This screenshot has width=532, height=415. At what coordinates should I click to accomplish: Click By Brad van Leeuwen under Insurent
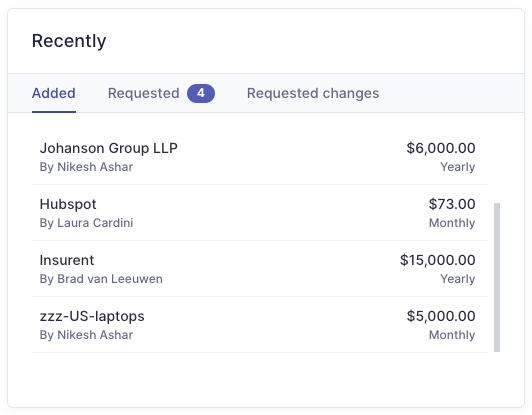tap(101, 279)
